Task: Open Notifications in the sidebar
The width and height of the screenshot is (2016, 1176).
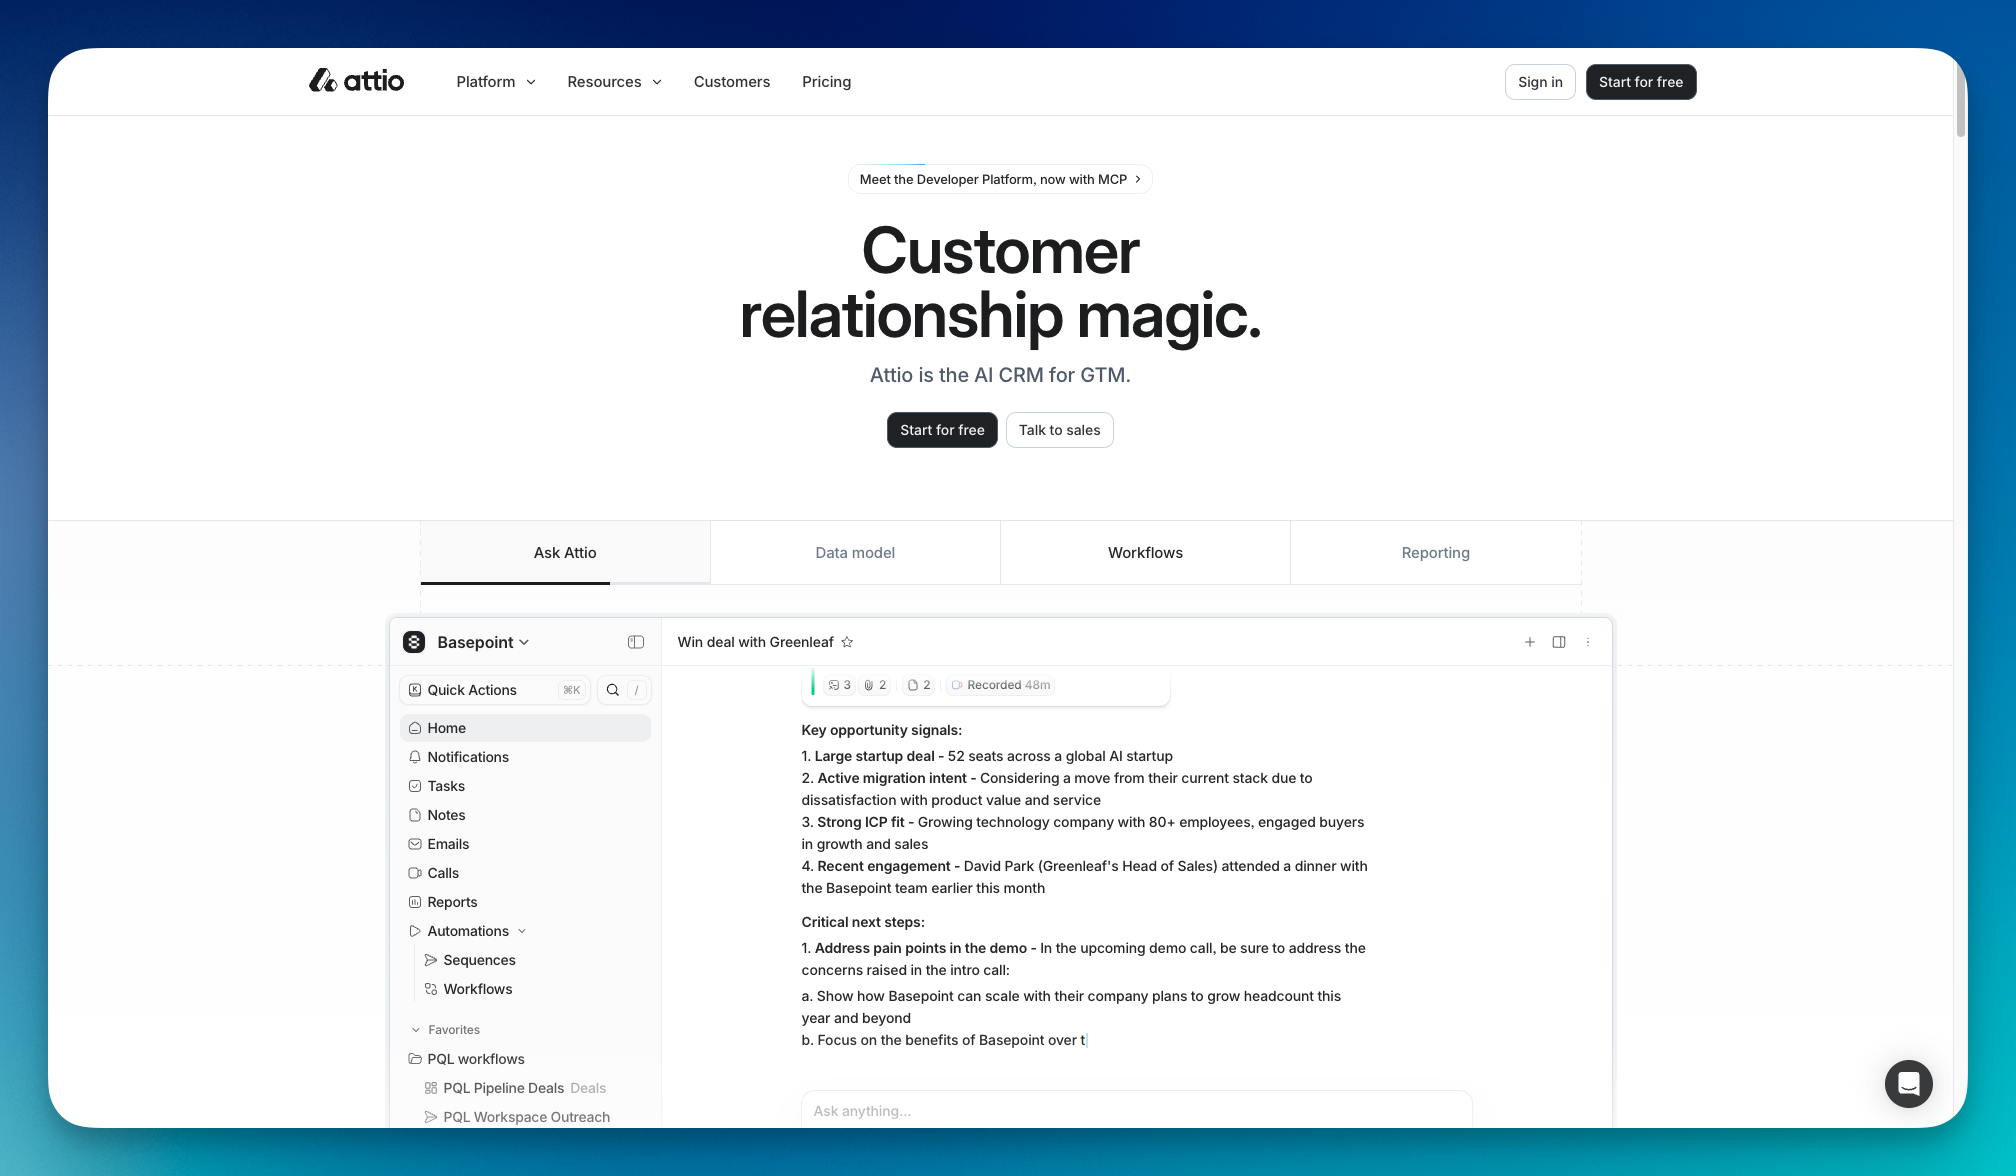Action: (x=525, y=757)
